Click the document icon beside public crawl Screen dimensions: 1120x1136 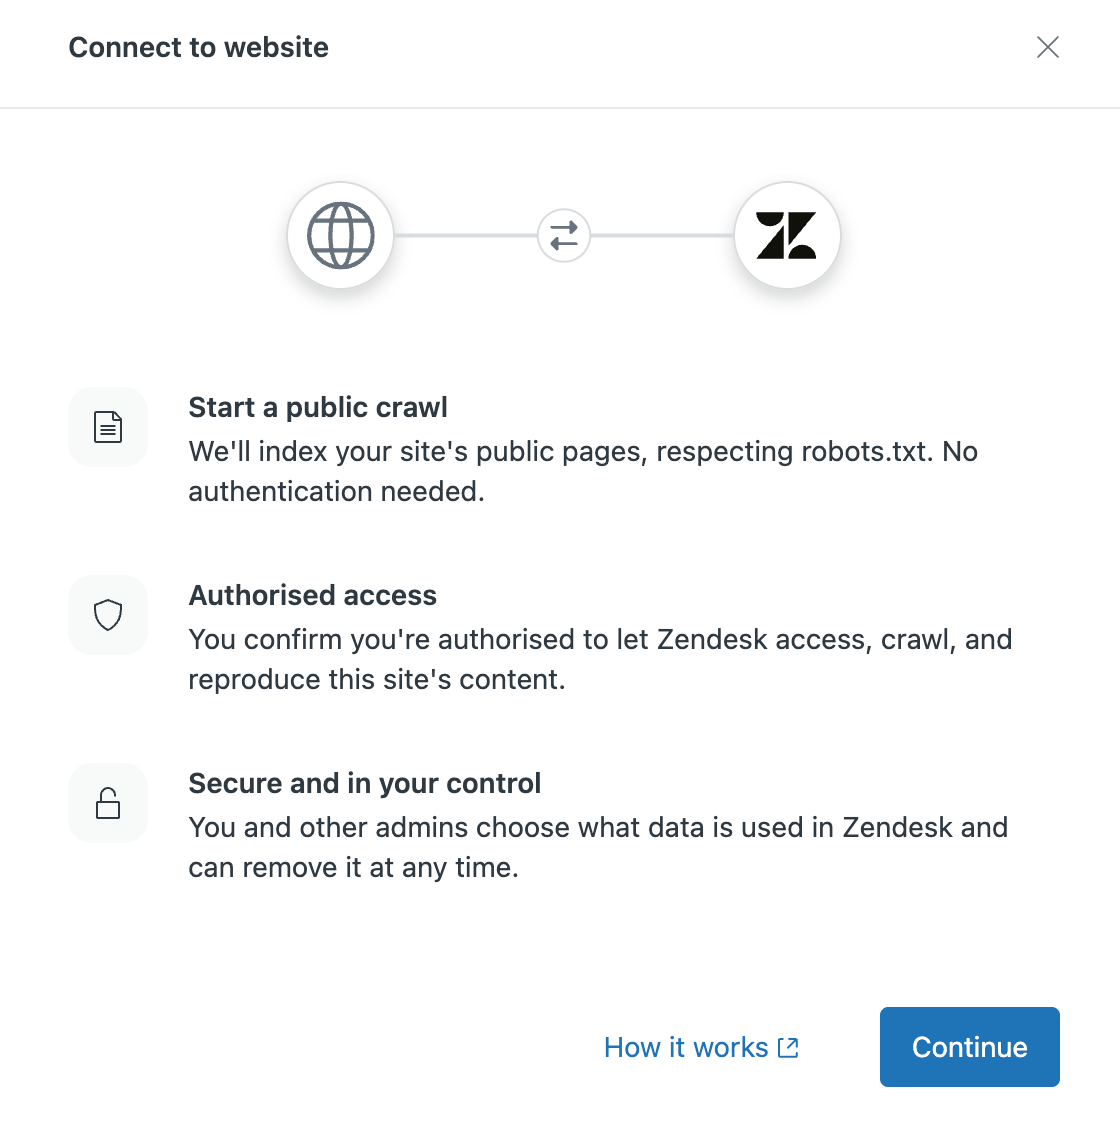click(x=108, y=427)
